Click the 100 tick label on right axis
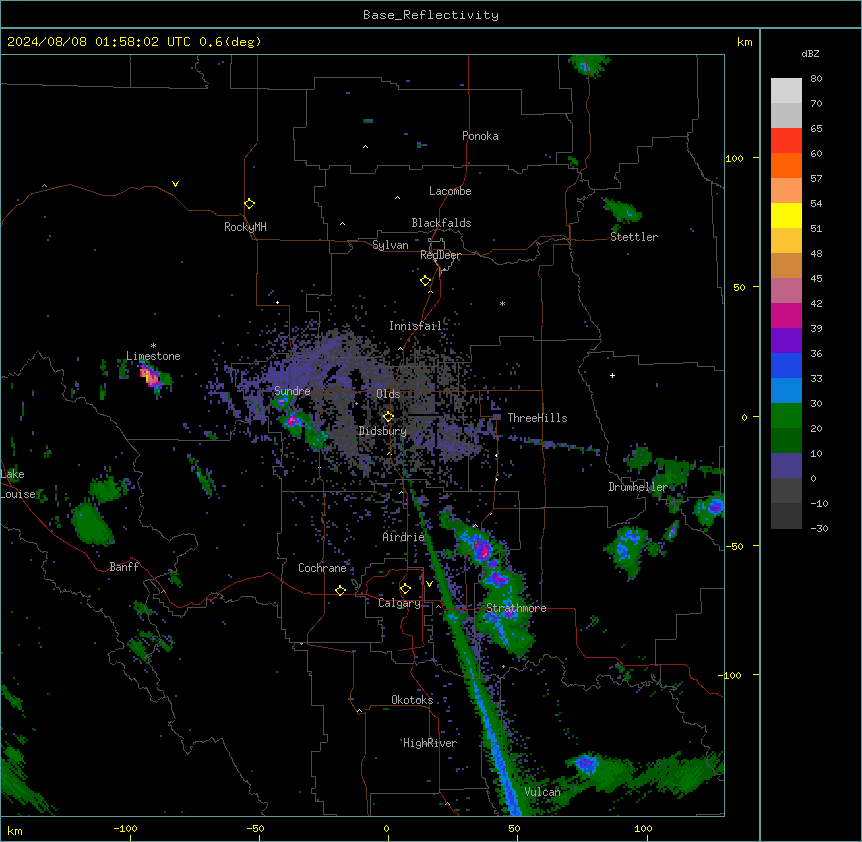 pos(734,158)
